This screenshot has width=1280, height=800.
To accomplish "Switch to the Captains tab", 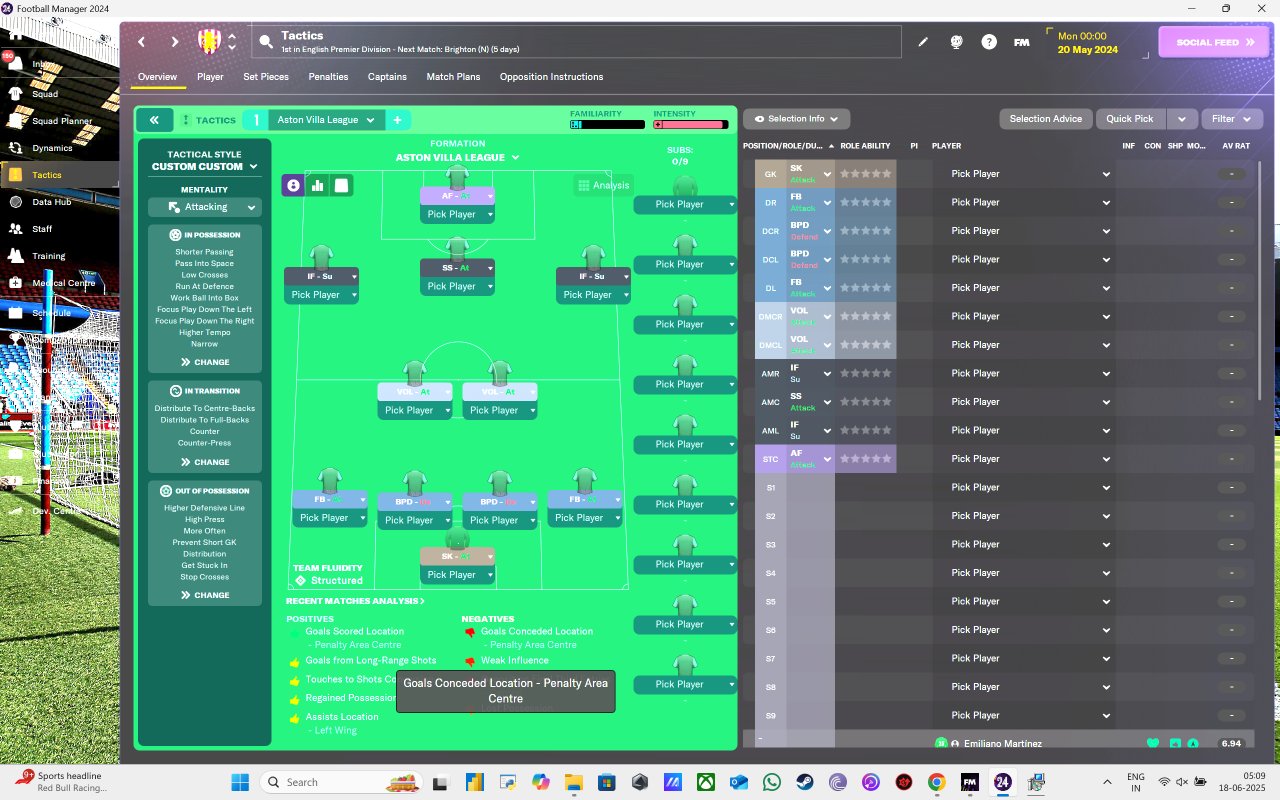I will point(387,77).
